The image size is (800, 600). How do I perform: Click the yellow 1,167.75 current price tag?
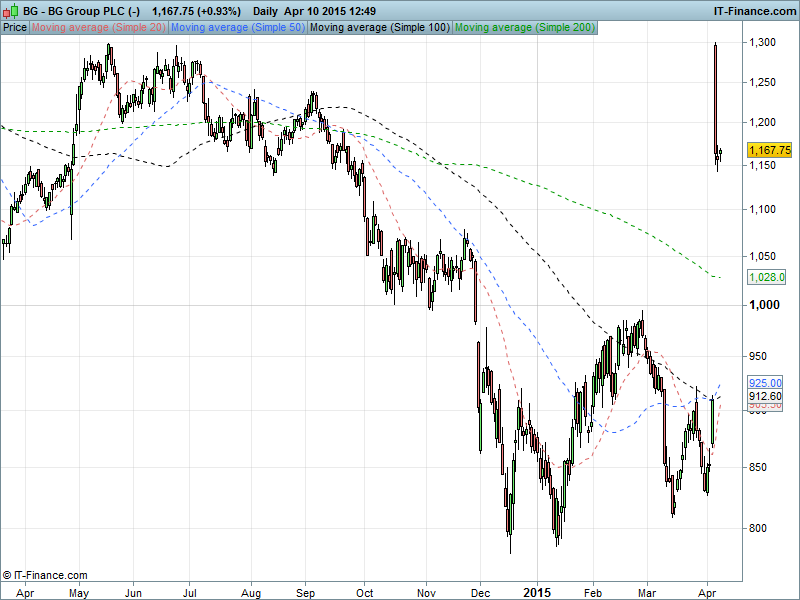tap(770, 150)
